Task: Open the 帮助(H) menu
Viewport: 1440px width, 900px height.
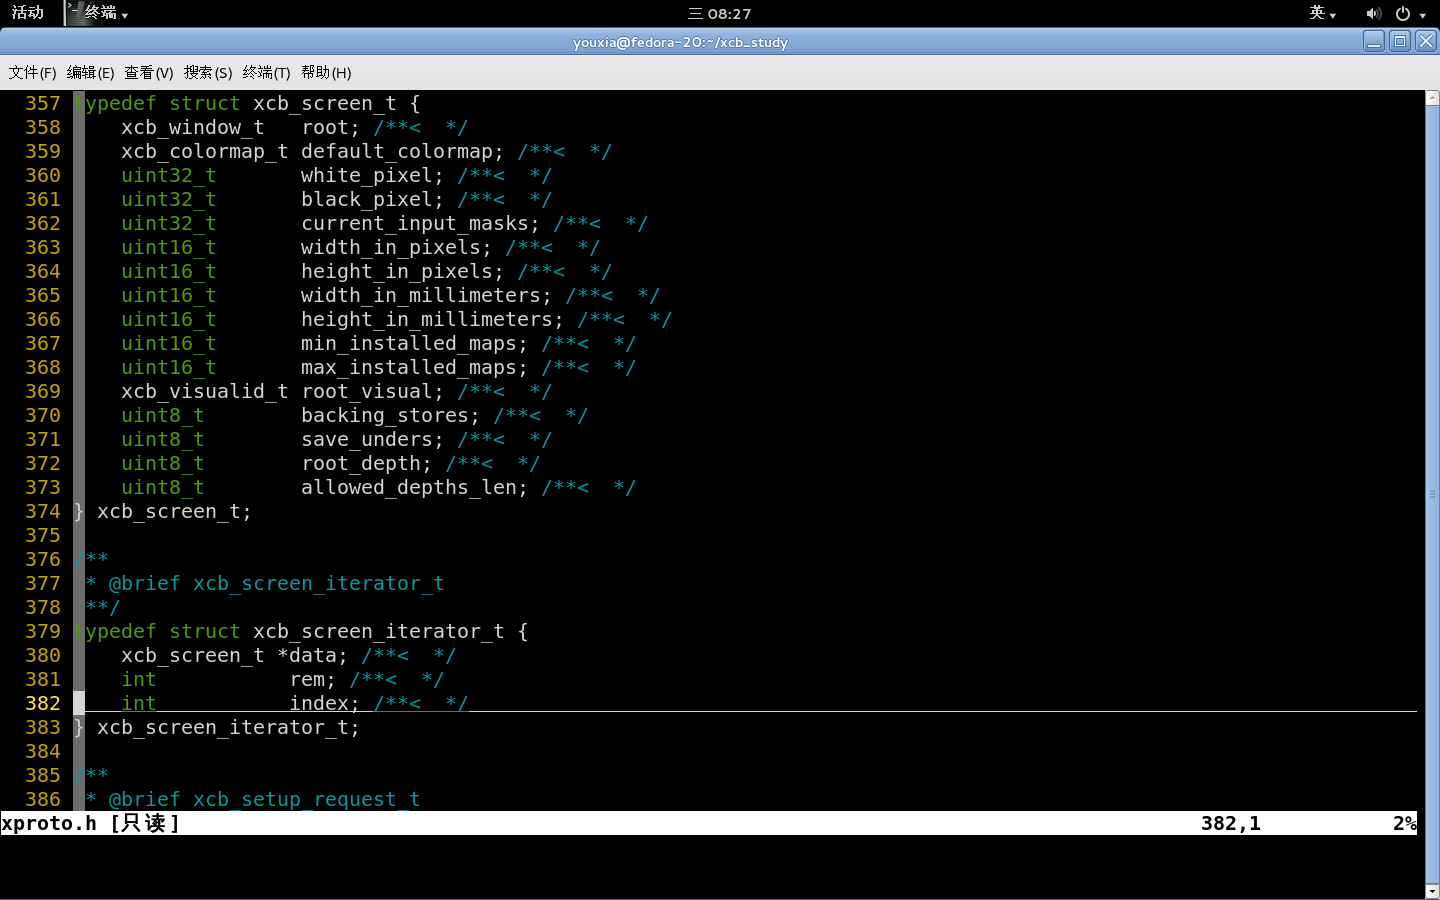Action: tap(326, 72)
